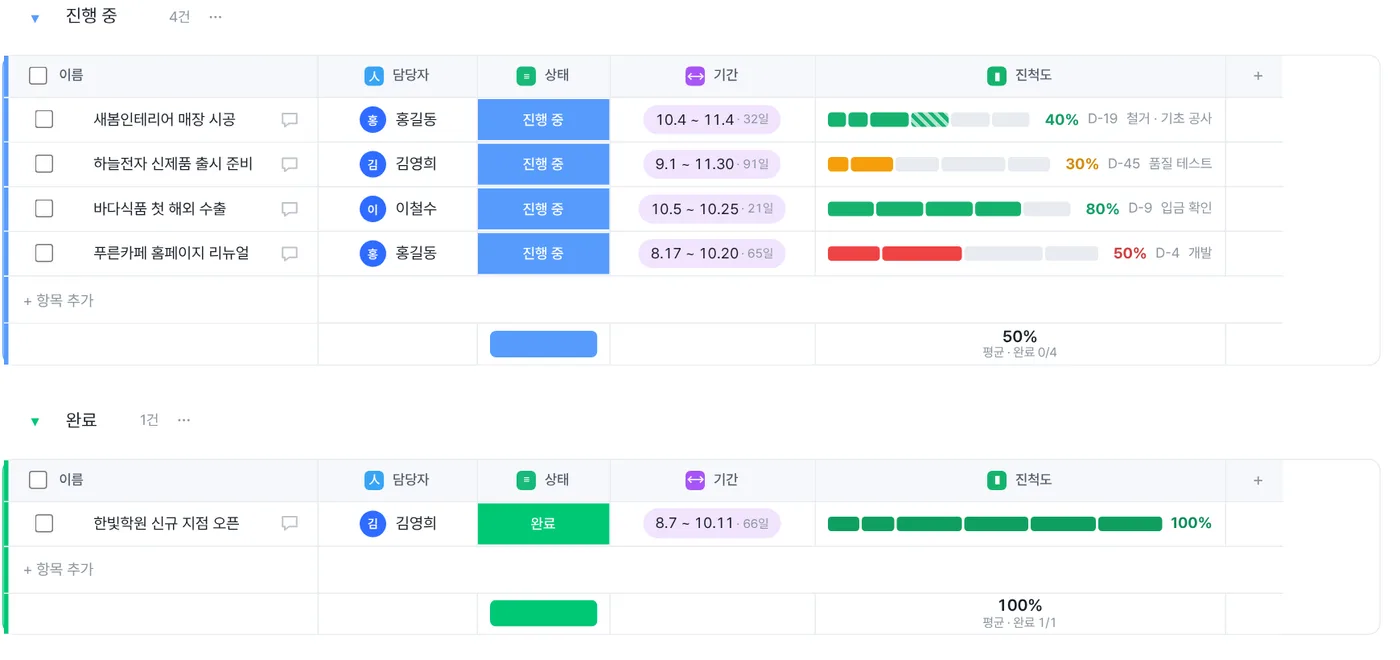Viewport: 1400px width, 660px height.
Task: Click 진척도 column header in 완료 table
Action: point(1020,480)
